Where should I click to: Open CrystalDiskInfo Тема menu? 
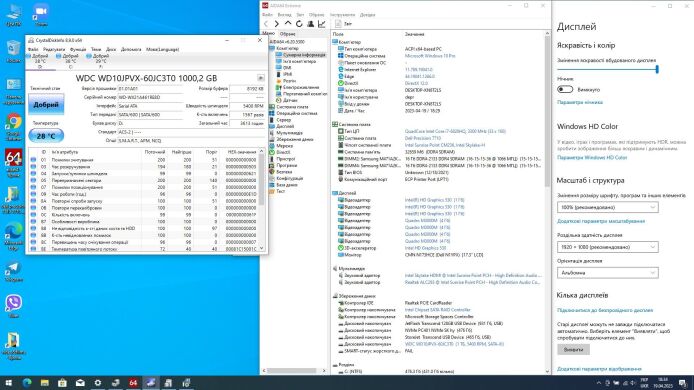pyautogui.click(x=96, y=50)
